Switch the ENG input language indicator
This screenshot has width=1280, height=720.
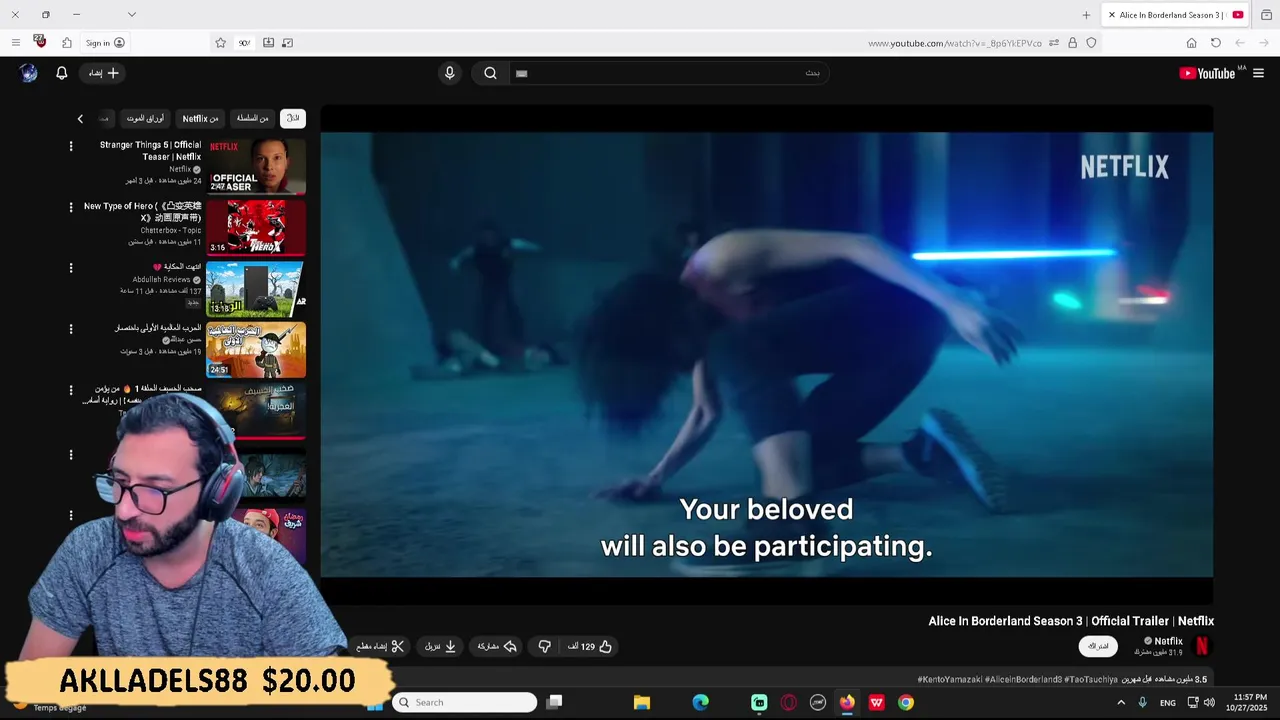1168,703
